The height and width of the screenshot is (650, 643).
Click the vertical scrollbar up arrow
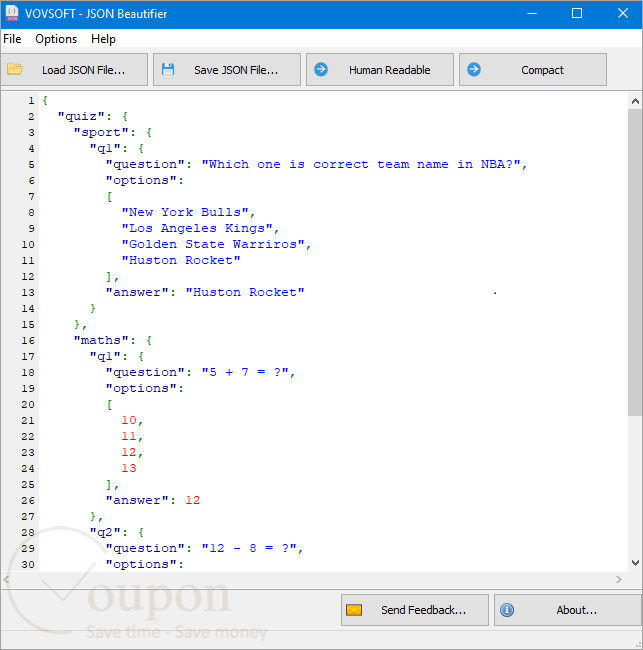(x=635, y=101)
